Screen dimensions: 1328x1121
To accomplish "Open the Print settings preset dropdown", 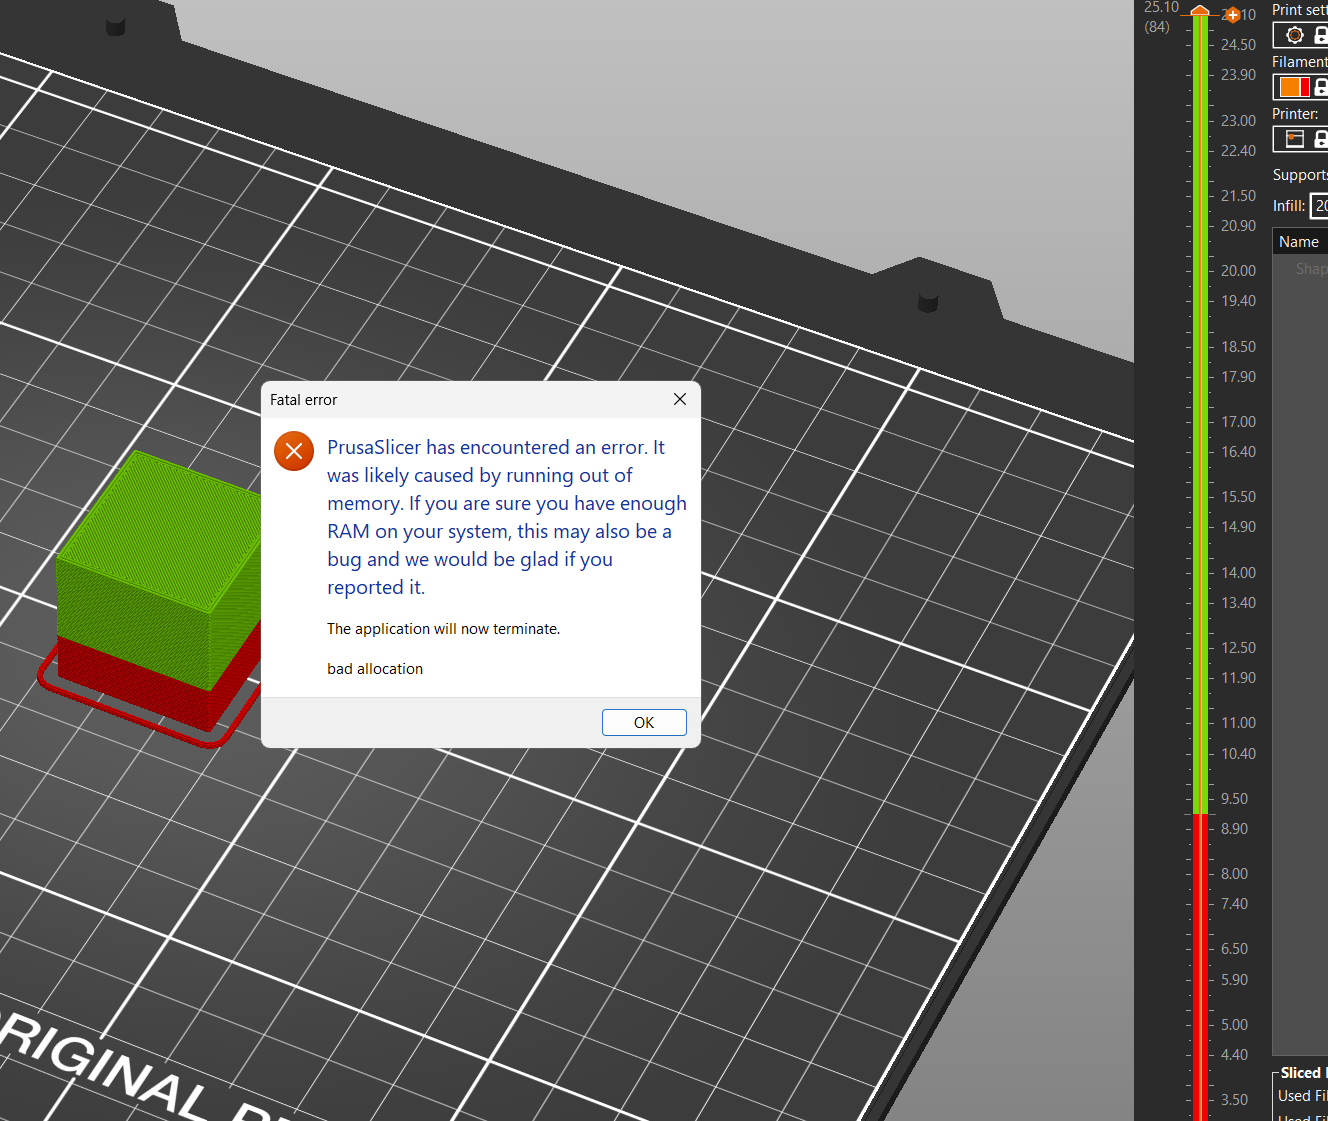I will pos(1310,35).
